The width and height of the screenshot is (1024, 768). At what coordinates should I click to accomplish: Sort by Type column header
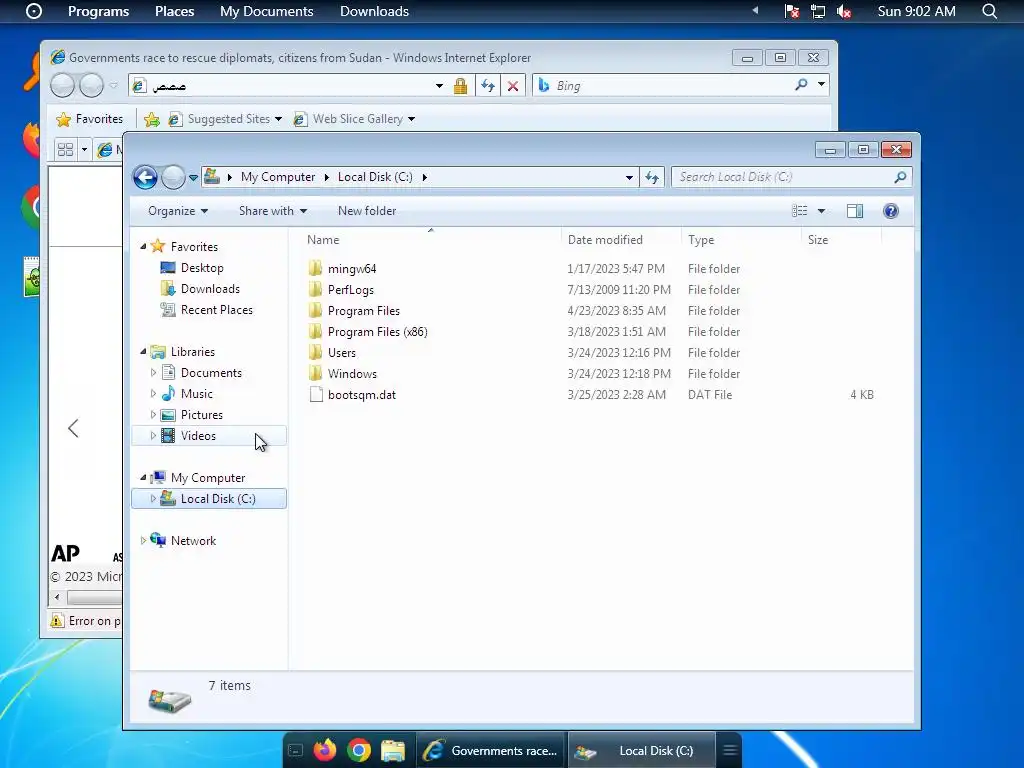tap(701, 240)
